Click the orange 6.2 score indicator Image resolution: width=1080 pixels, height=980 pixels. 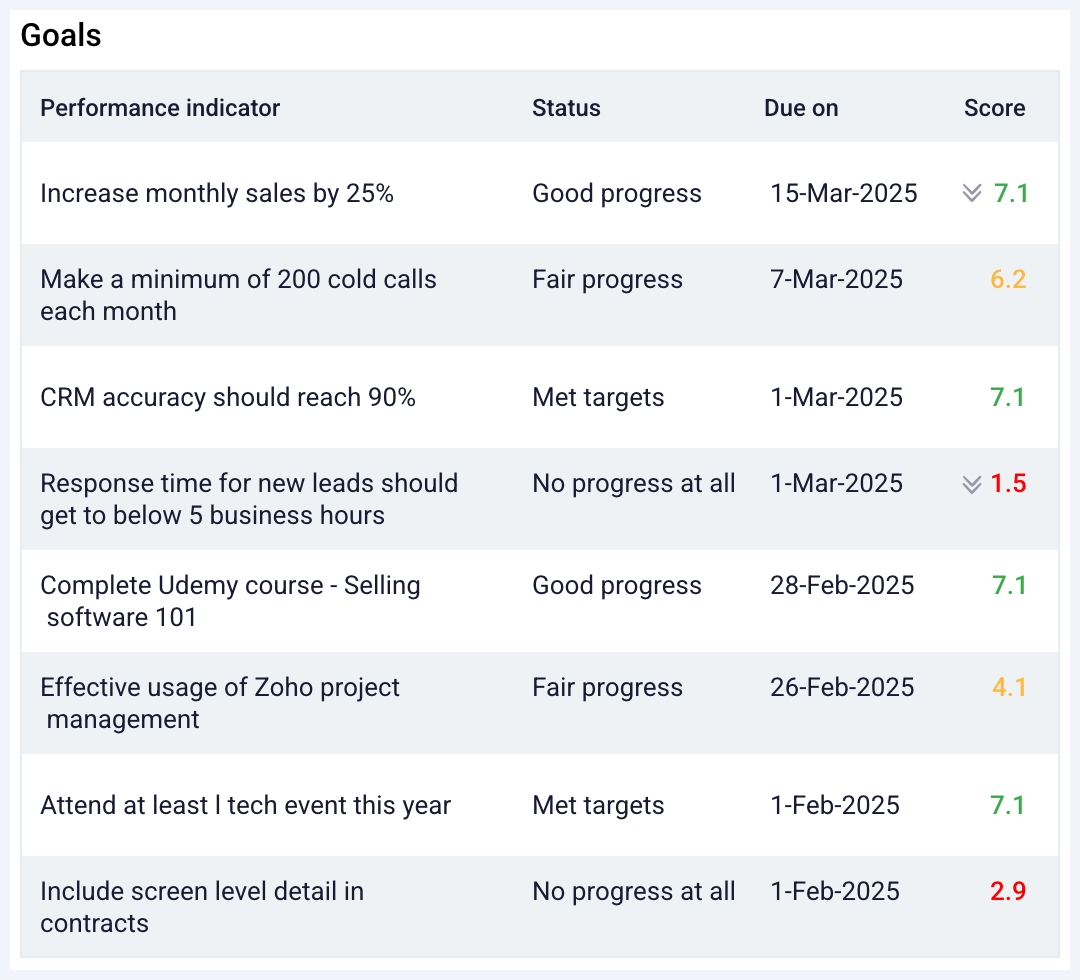1009,280
